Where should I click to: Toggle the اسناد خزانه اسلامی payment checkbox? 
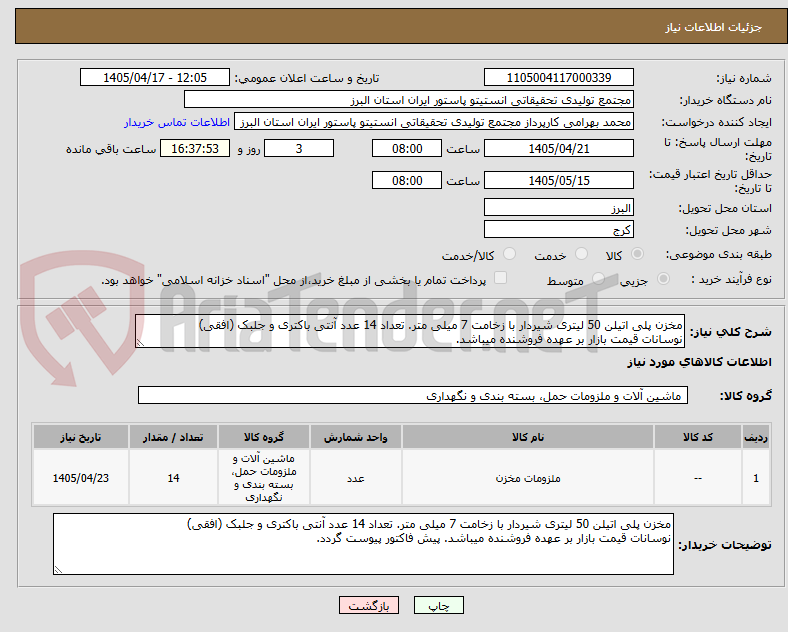pyautogui.click(x=500, y=278)
